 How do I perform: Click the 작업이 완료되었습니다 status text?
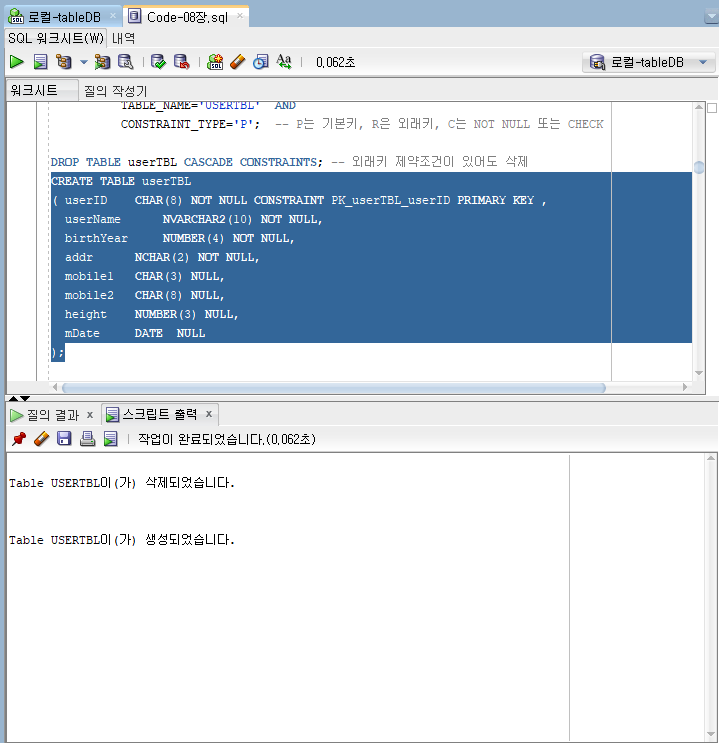click(227, 439)
